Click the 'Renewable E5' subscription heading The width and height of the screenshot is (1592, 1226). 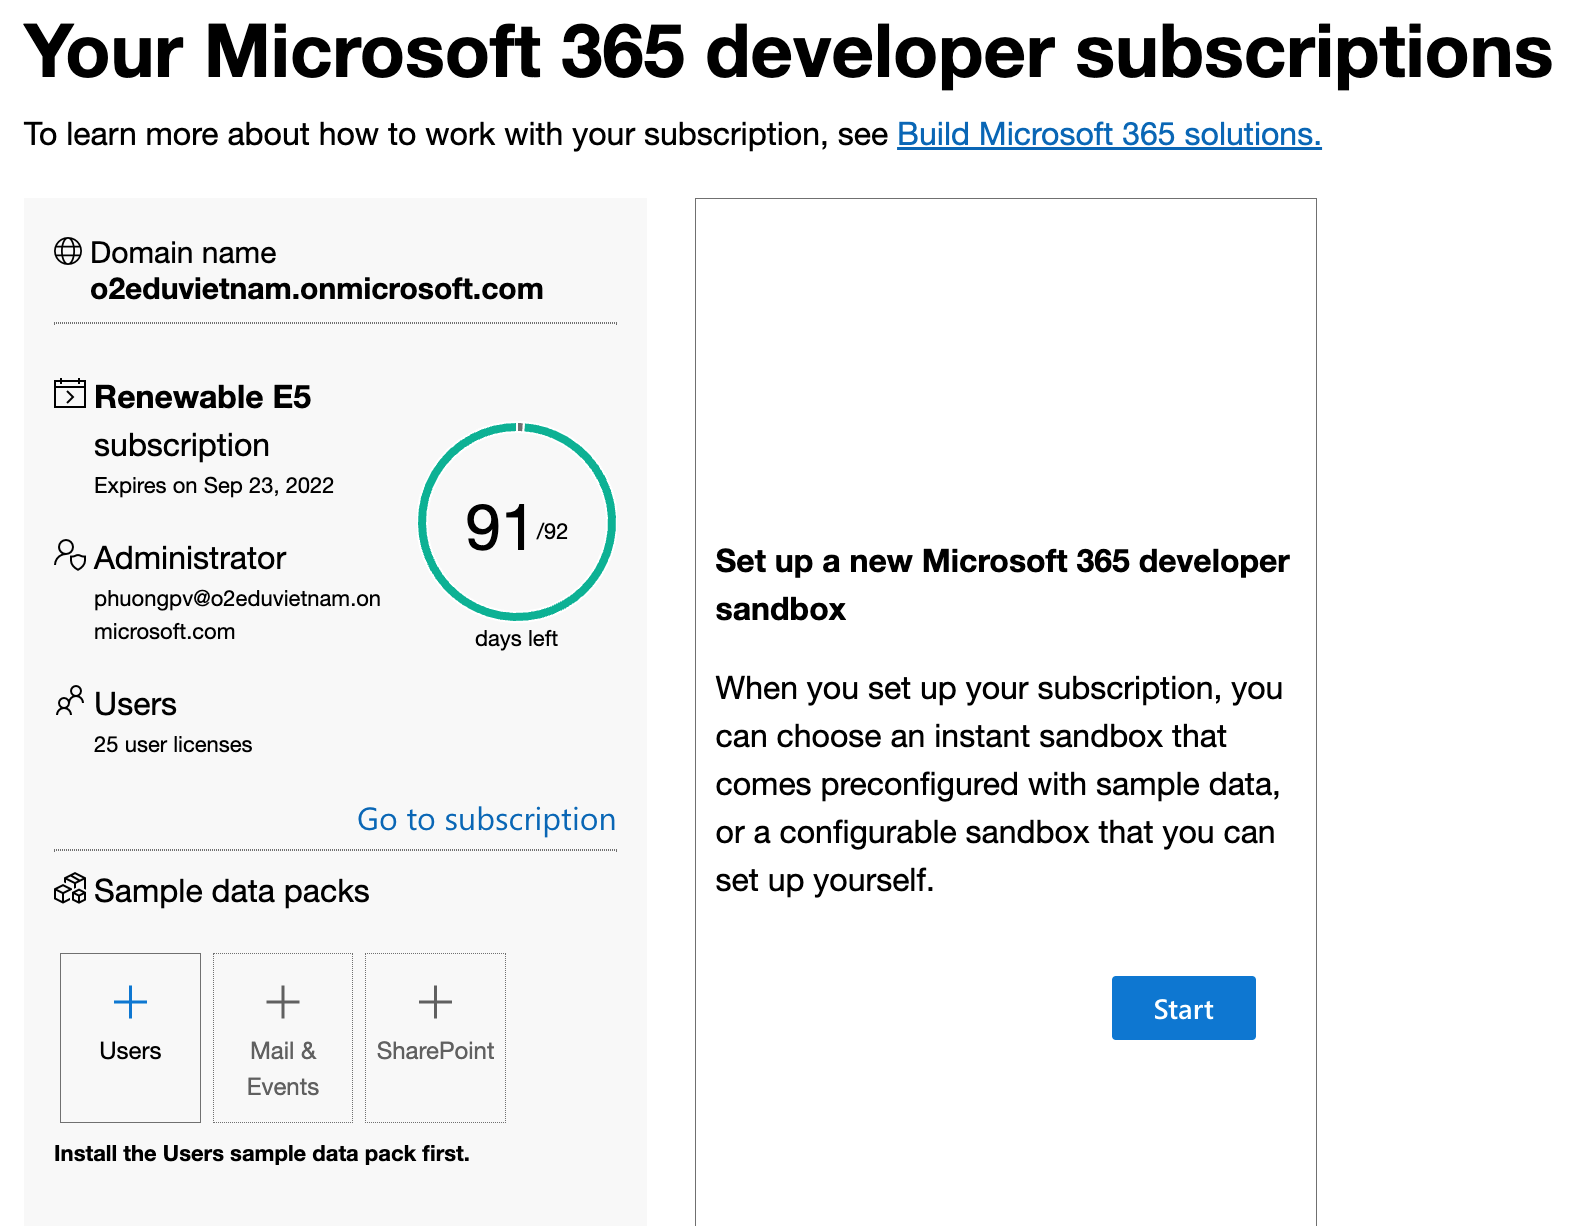(x=203, y=397)
